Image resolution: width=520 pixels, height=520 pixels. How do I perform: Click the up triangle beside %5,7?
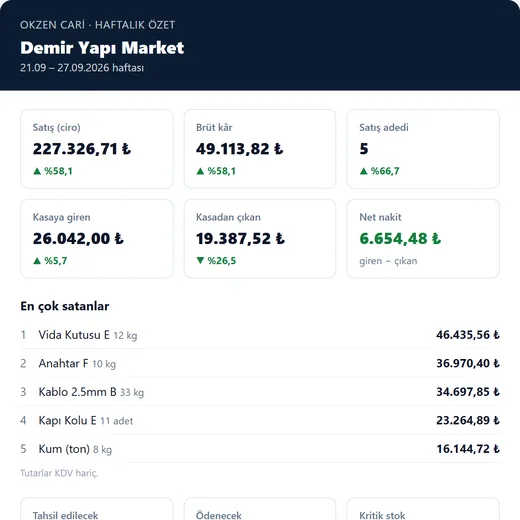click(x=37, y=261)
